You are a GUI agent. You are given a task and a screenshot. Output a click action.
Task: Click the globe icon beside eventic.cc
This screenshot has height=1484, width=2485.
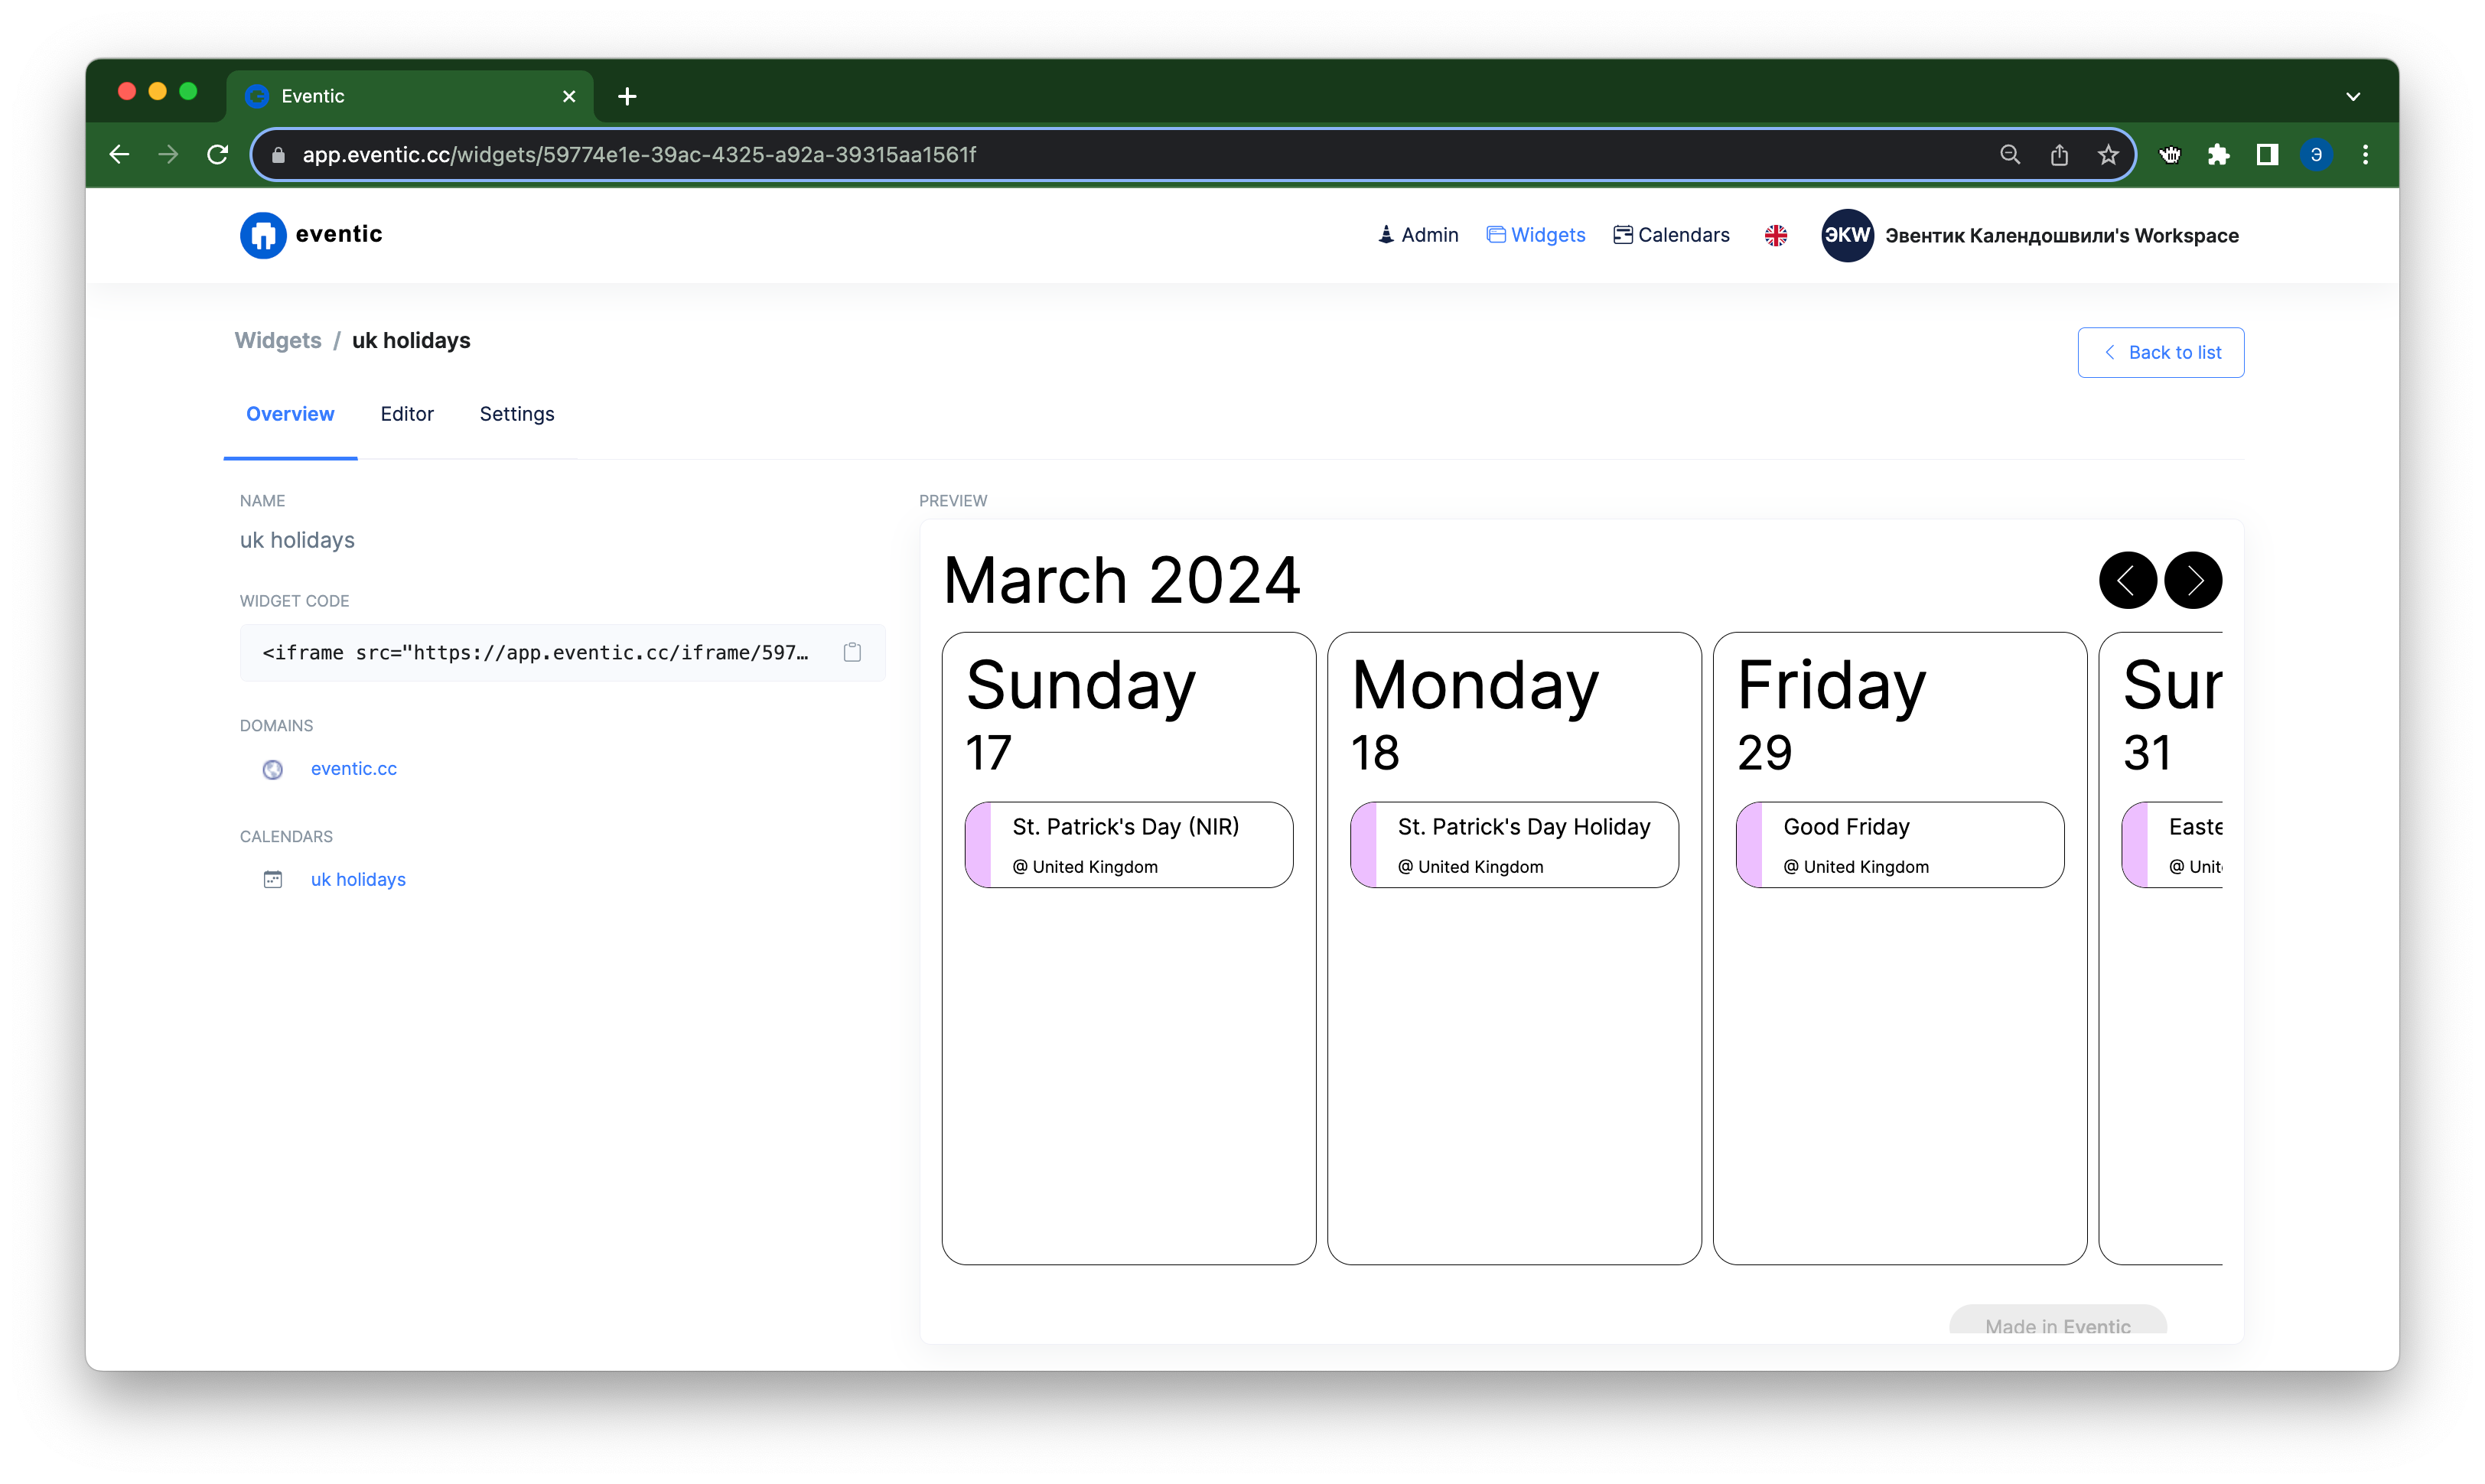[x=272, y=769]
